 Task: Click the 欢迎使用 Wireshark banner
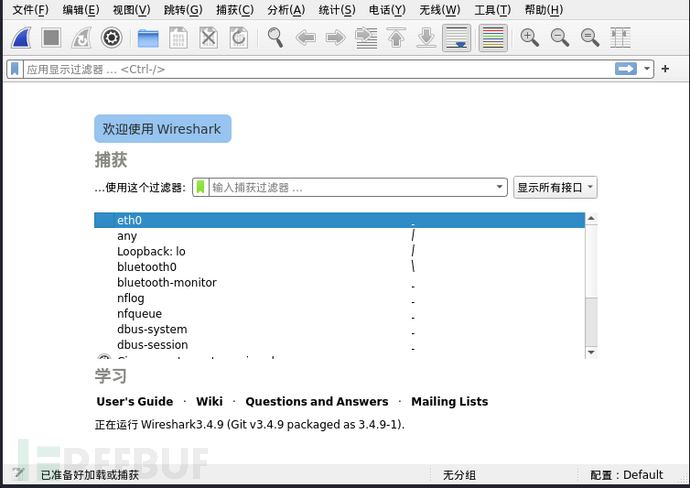pos(162,128)
